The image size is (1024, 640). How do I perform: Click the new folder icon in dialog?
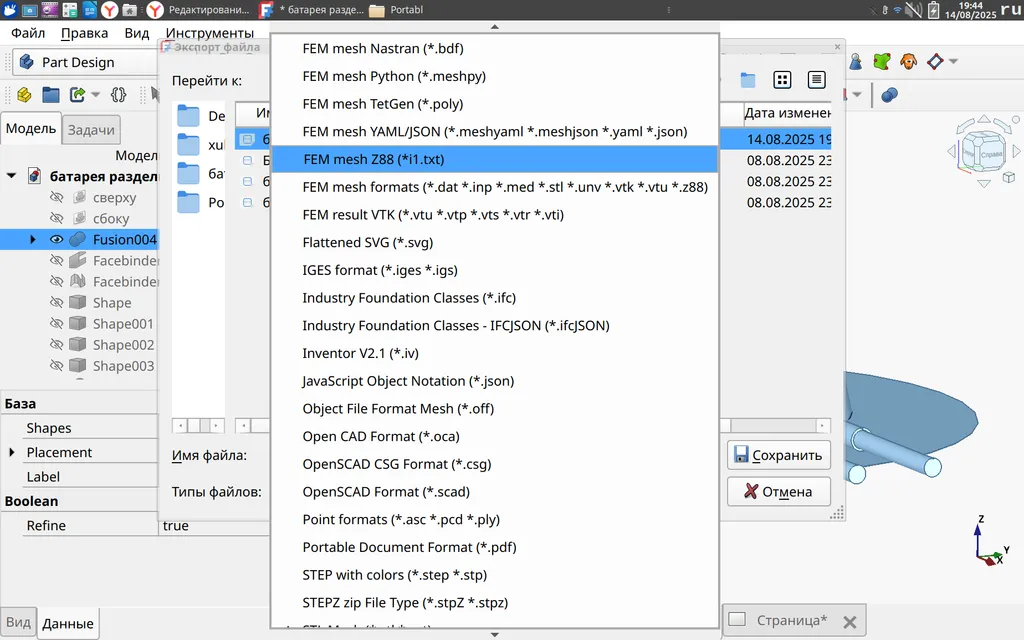tap(747, 80)
